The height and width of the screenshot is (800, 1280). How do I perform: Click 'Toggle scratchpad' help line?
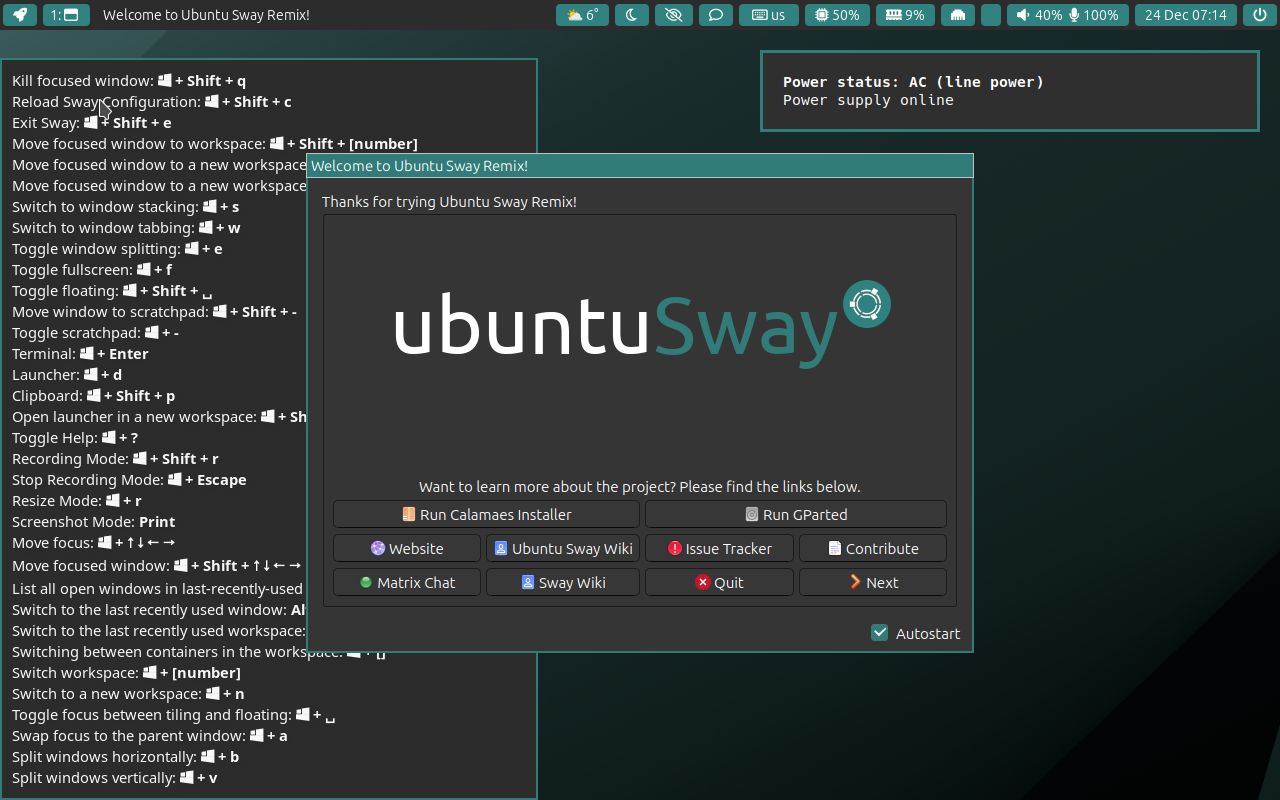coord(95,333)
